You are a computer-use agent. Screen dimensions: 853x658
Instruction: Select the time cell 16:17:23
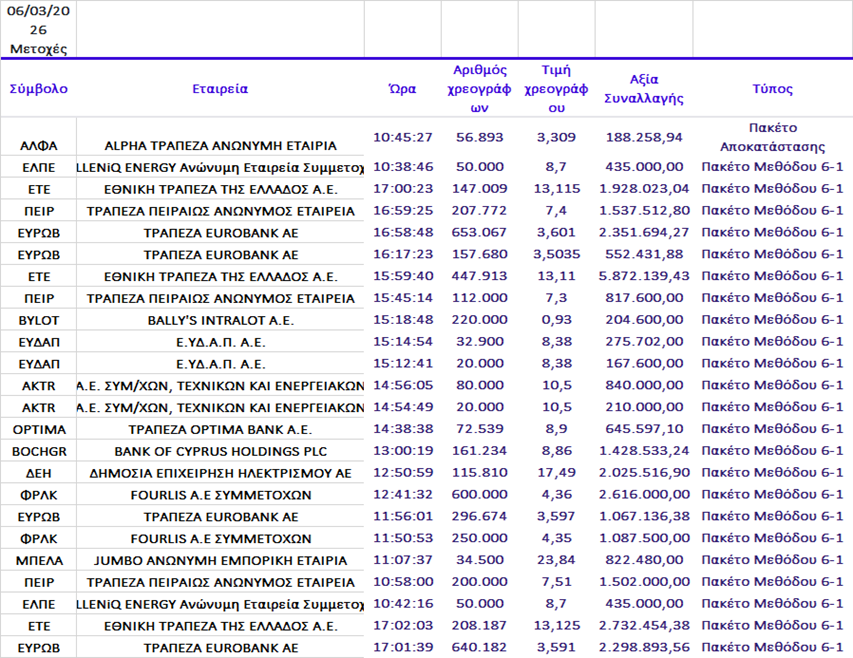pos(403,254)
